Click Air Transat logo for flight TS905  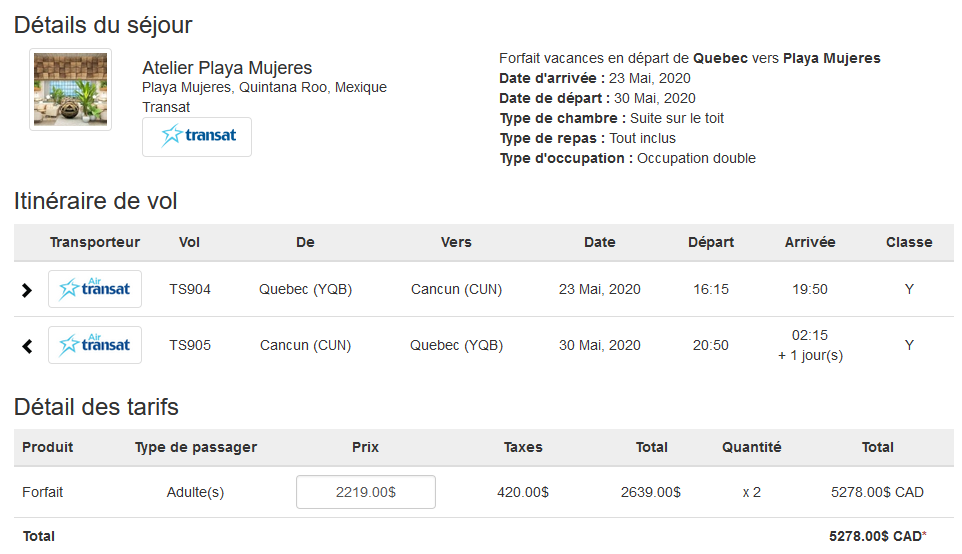point(95,345)
